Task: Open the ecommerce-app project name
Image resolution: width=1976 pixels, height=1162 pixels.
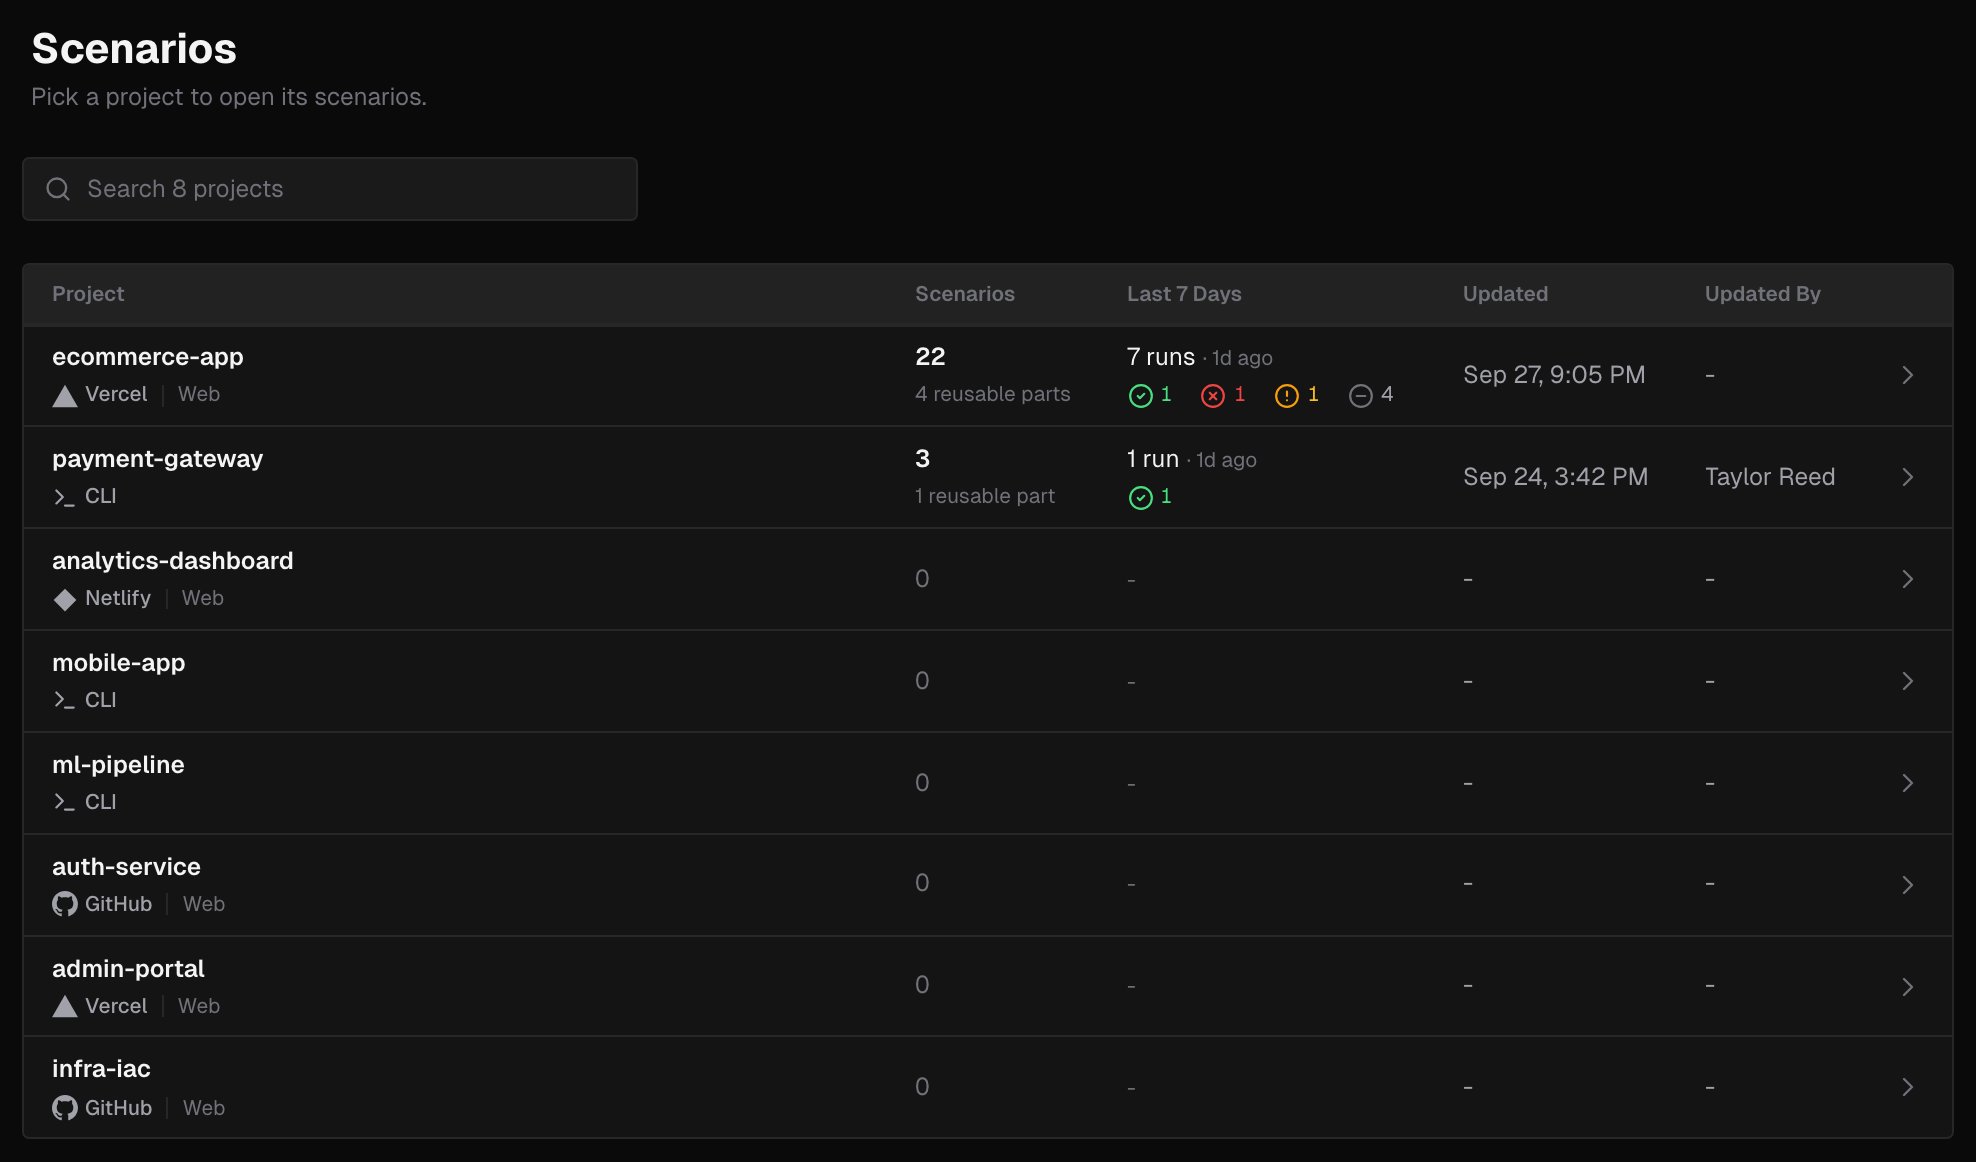Action: pos(148,357)
